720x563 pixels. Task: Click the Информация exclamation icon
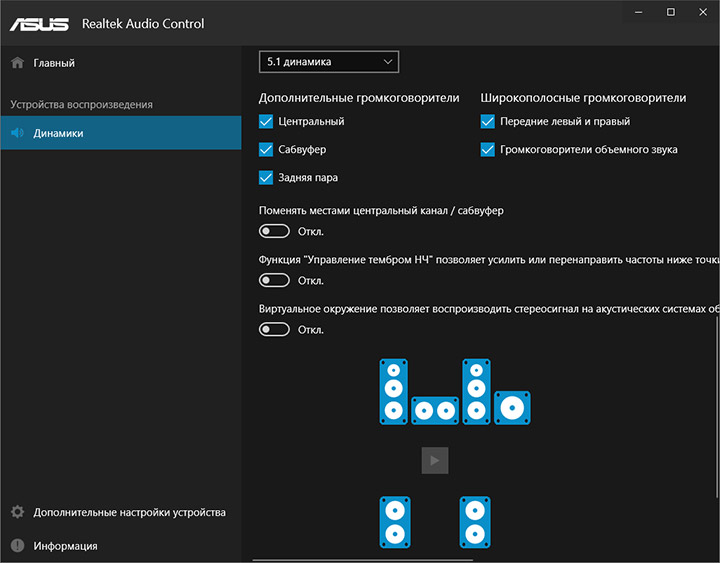tap(17, 546)
